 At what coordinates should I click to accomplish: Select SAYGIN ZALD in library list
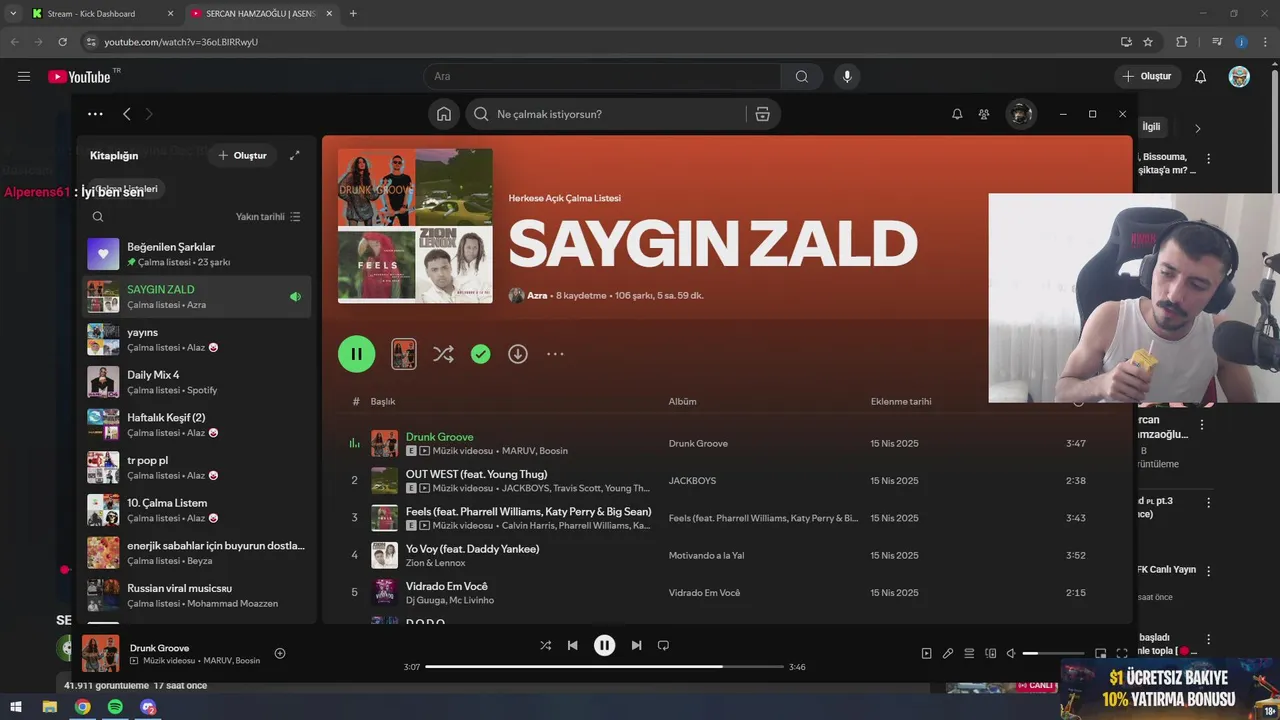(196, 296)
